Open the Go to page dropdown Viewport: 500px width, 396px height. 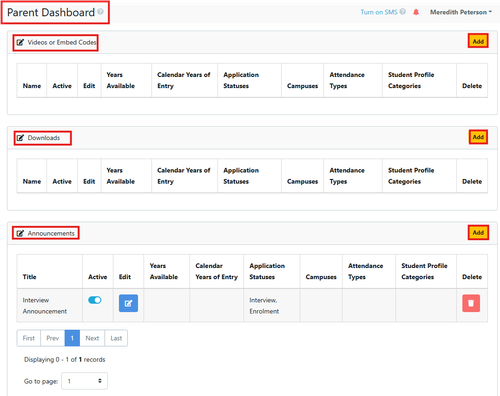(x=85, y=381)
